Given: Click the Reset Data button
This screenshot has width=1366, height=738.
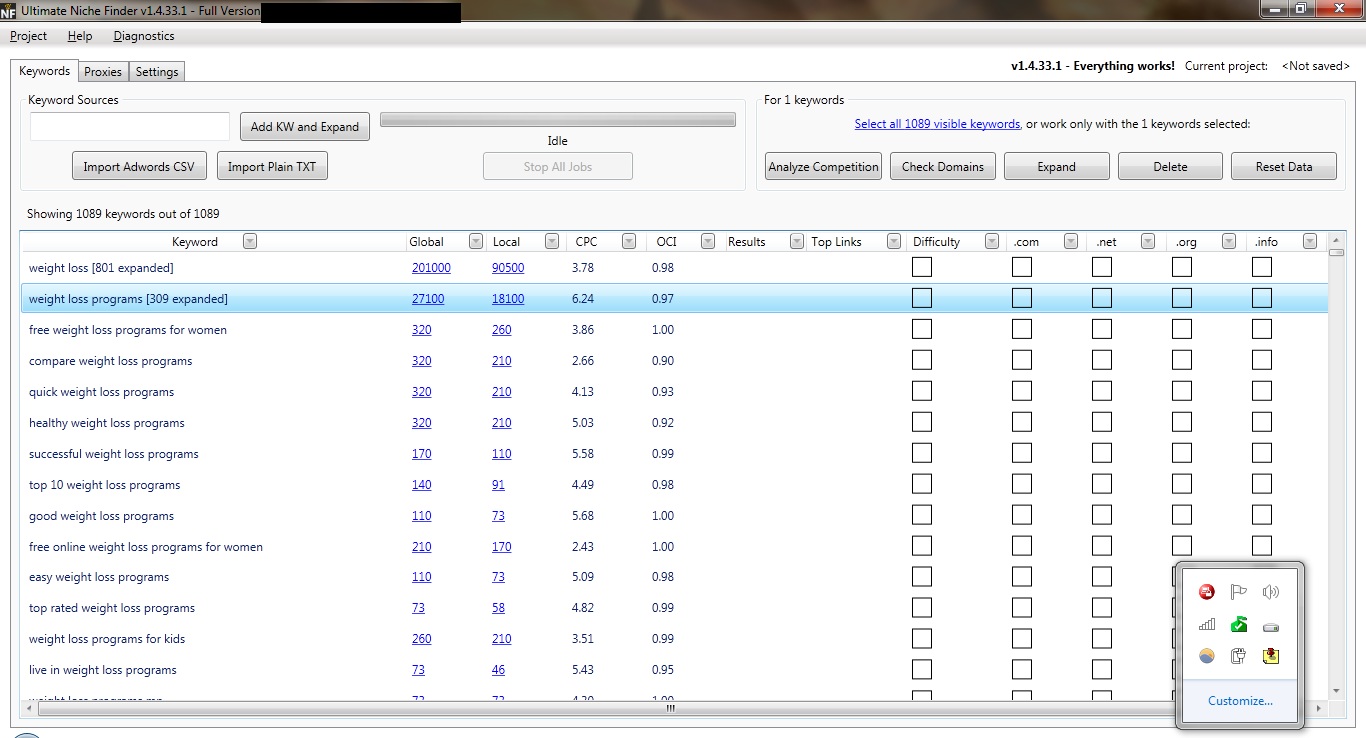Looking at the screenshot, I should [1284, 167].
